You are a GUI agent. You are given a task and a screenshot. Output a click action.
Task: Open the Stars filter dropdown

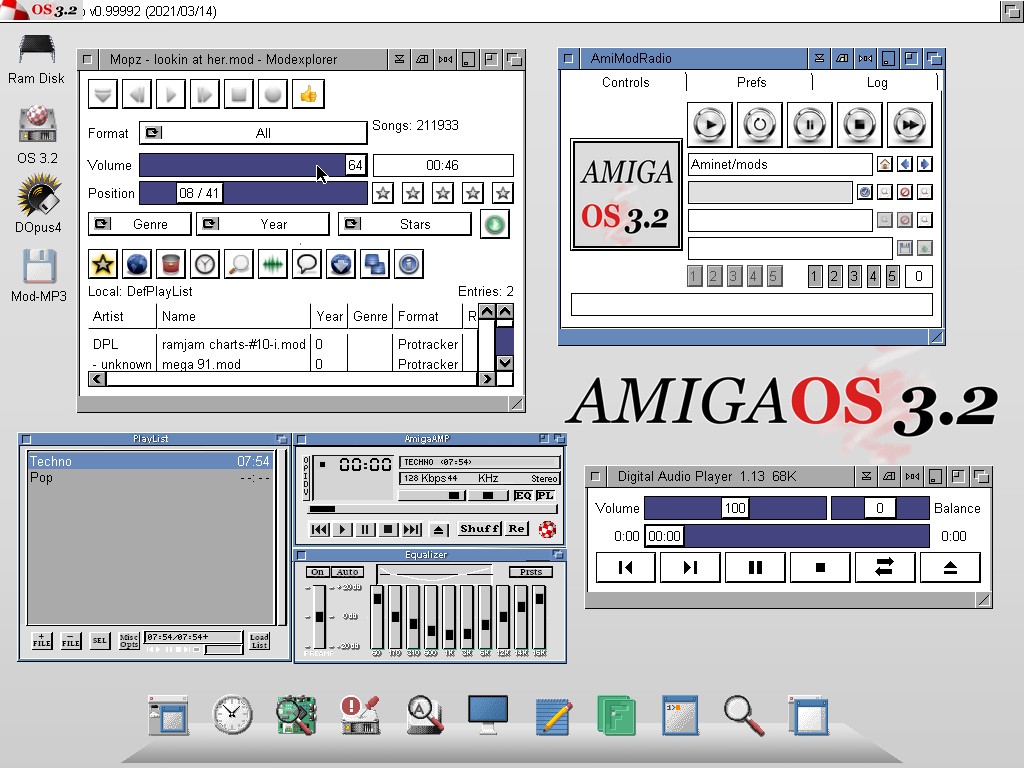404,224
